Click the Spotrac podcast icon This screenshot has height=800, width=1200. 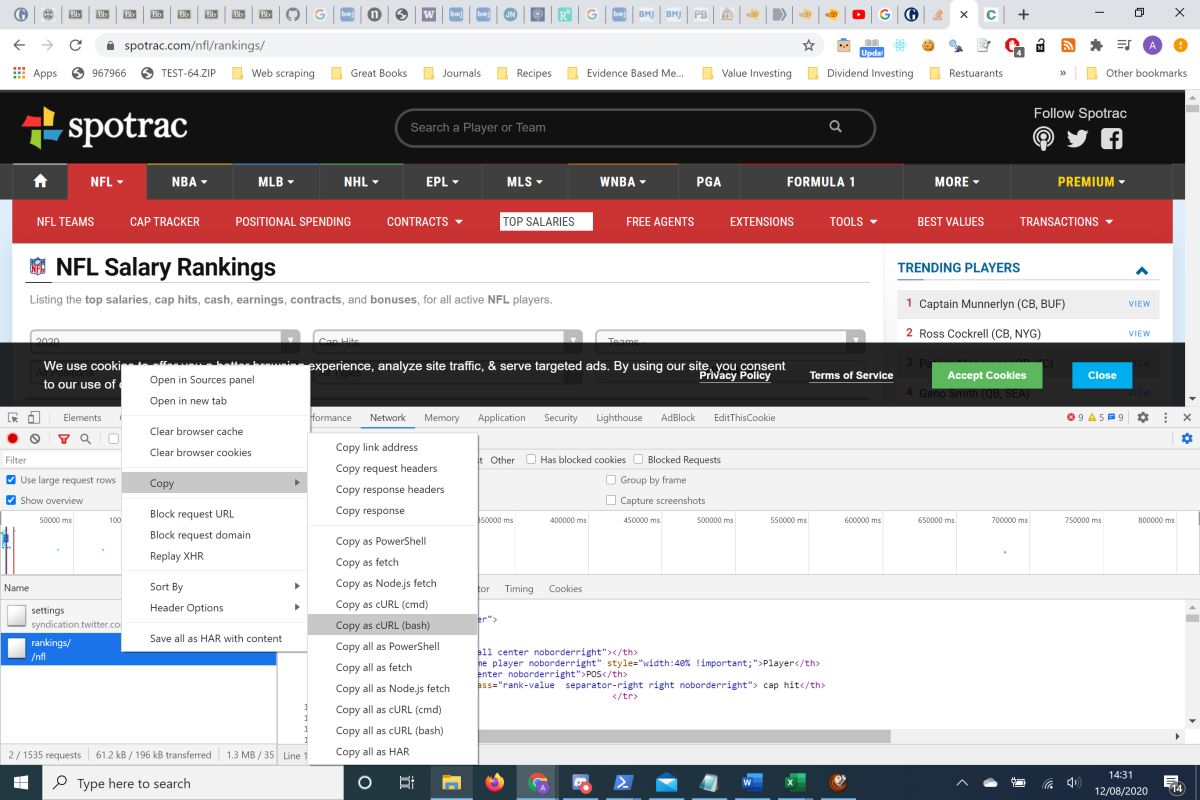coord(1043,139)
